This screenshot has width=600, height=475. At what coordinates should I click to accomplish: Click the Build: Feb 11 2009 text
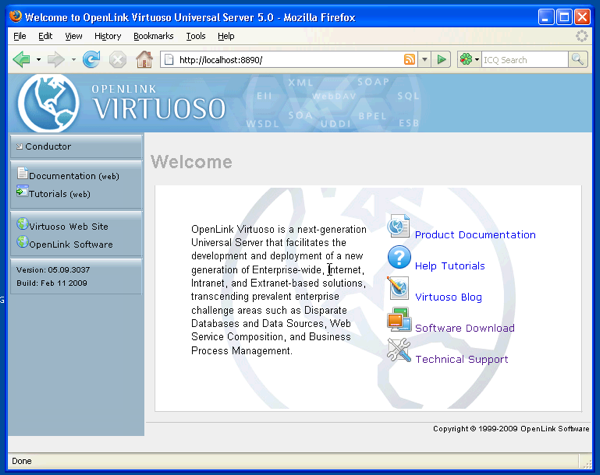click(x=52, y=283)
